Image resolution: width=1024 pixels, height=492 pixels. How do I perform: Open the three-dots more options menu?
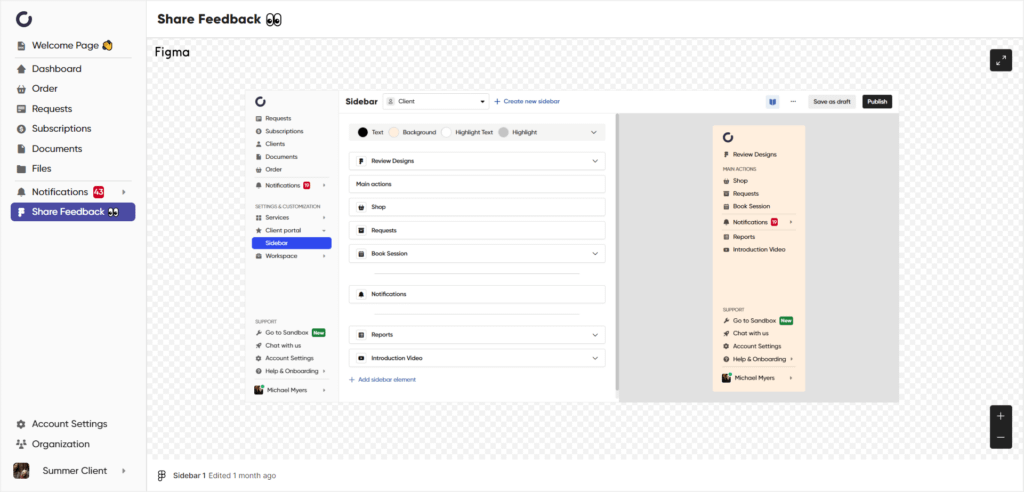tap(793, 101)
